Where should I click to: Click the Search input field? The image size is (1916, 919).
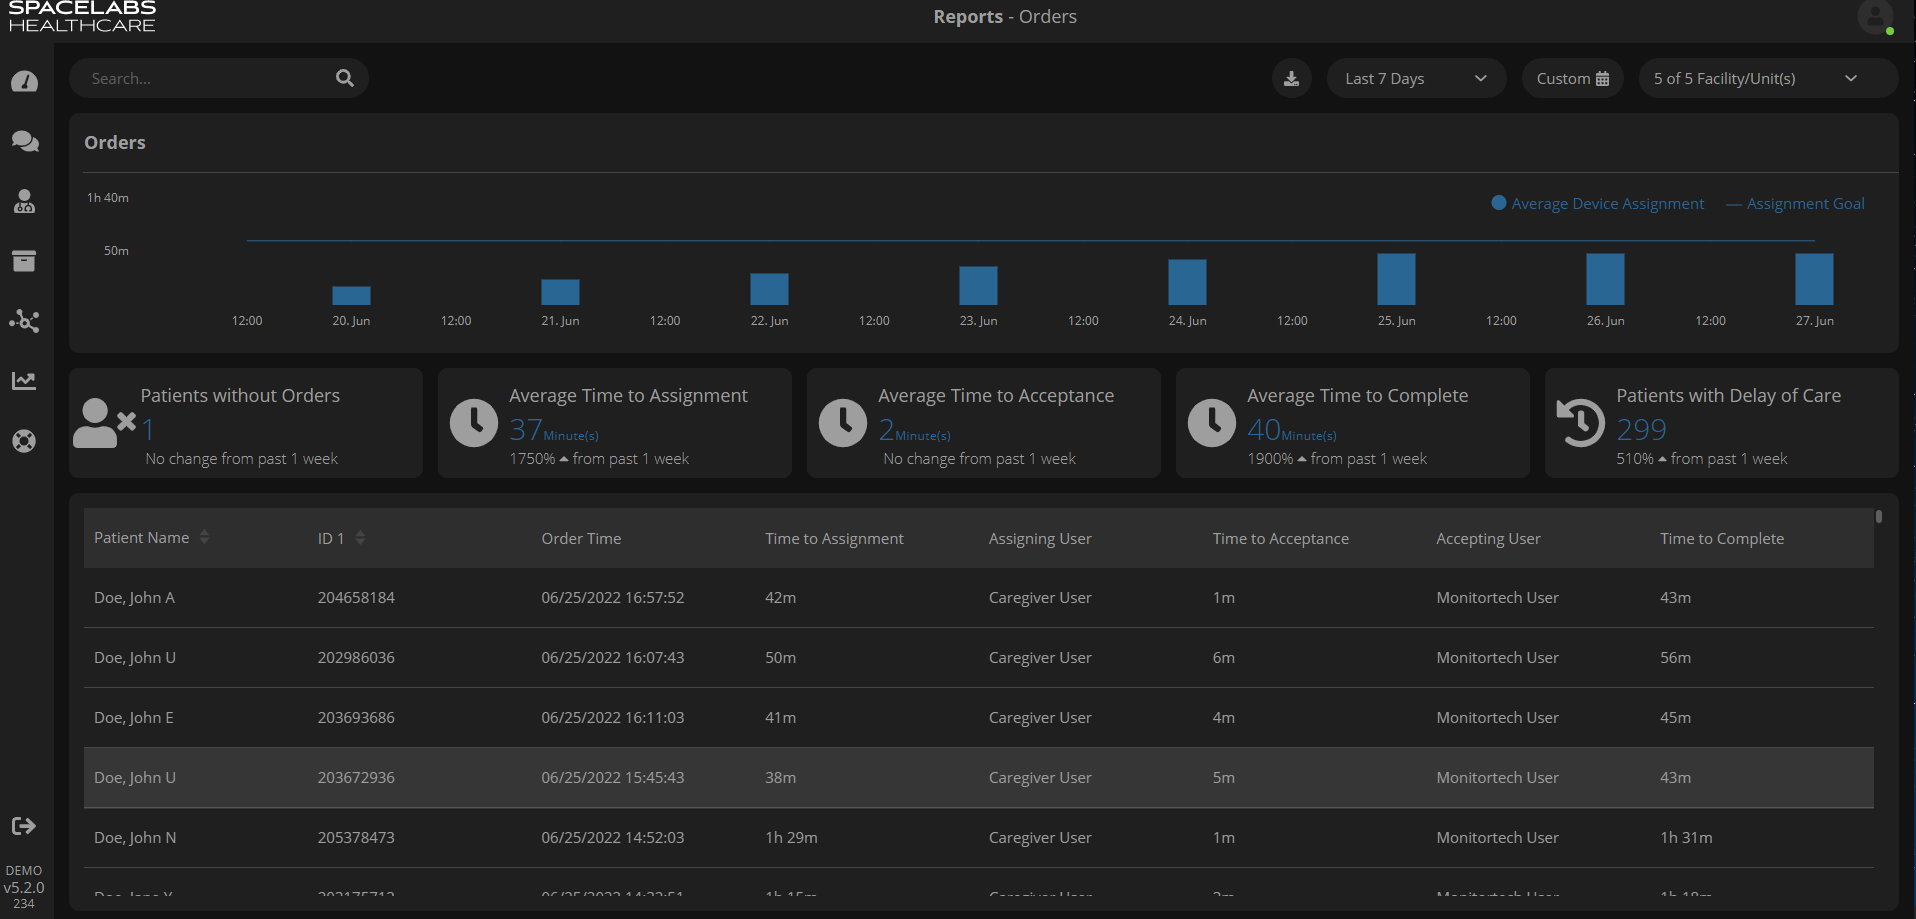(205, 79)
